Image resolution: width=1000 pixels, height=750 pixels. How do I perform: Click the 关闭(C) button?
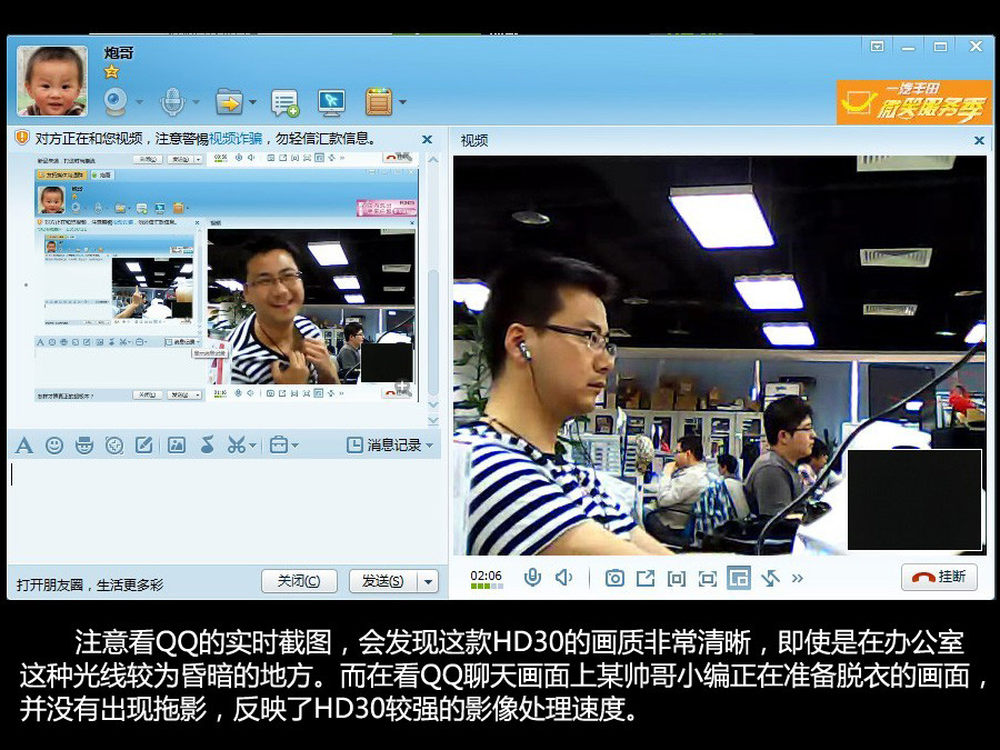coord(299,581)
